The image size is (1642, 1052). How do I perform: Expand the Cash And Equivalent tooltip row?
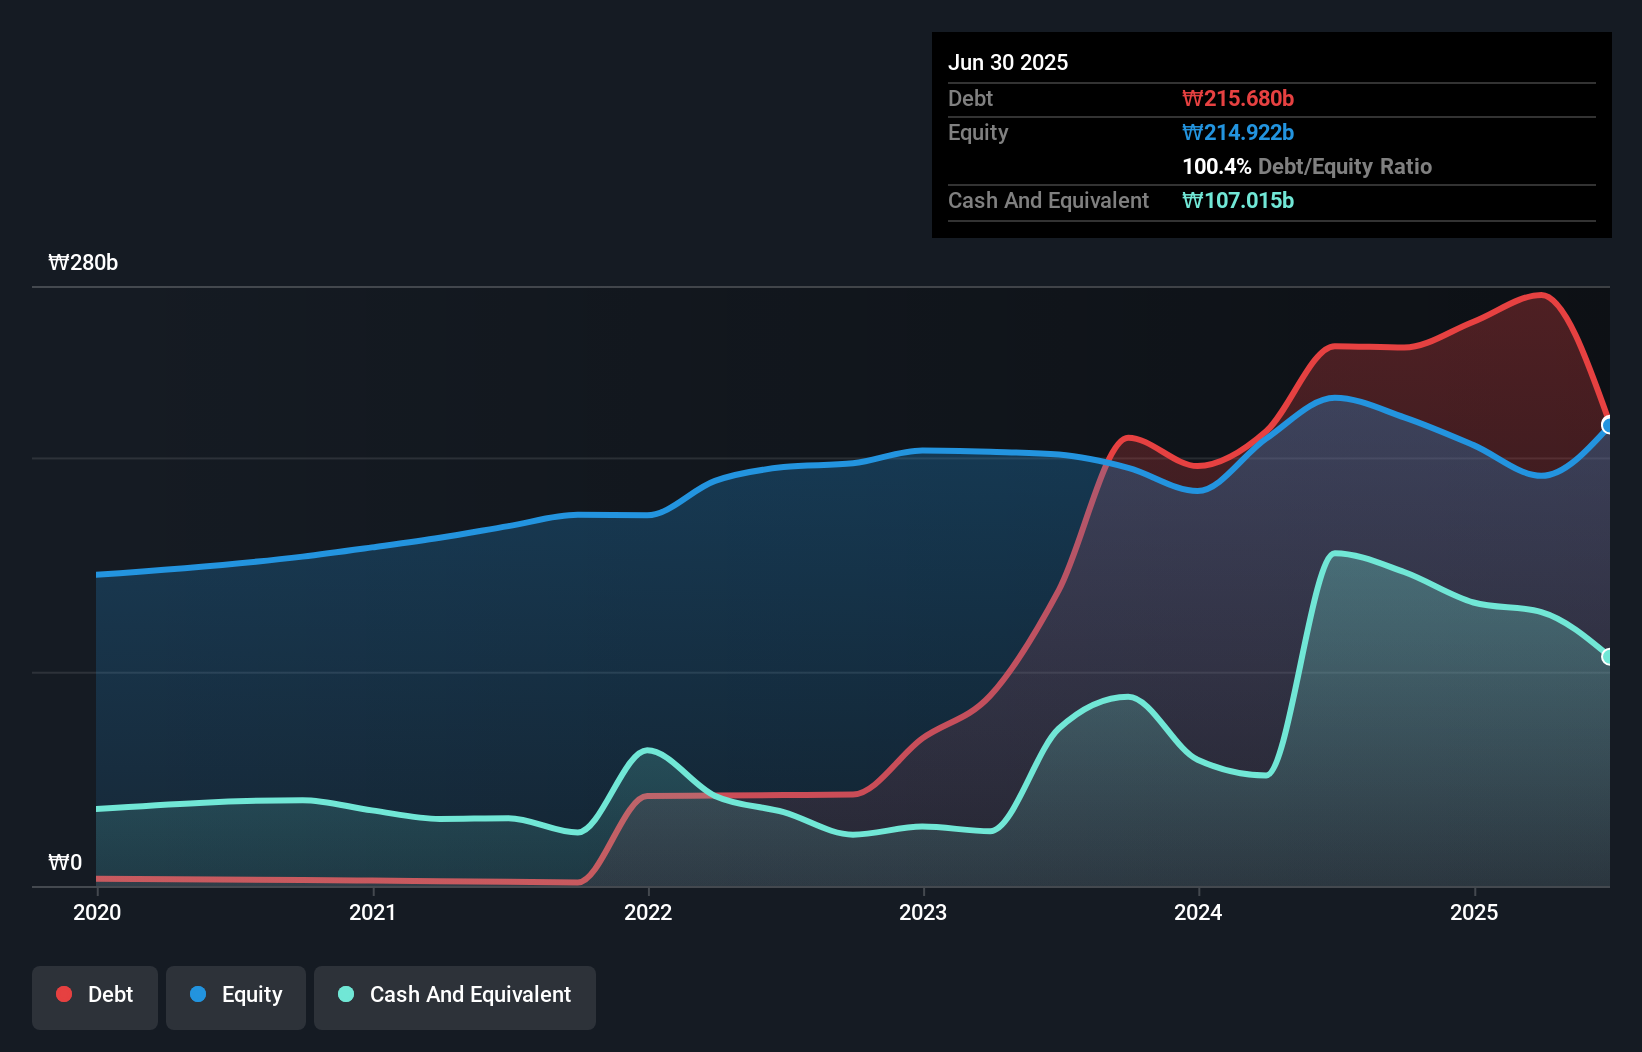pyautogui.click(x=1048, y=200)
